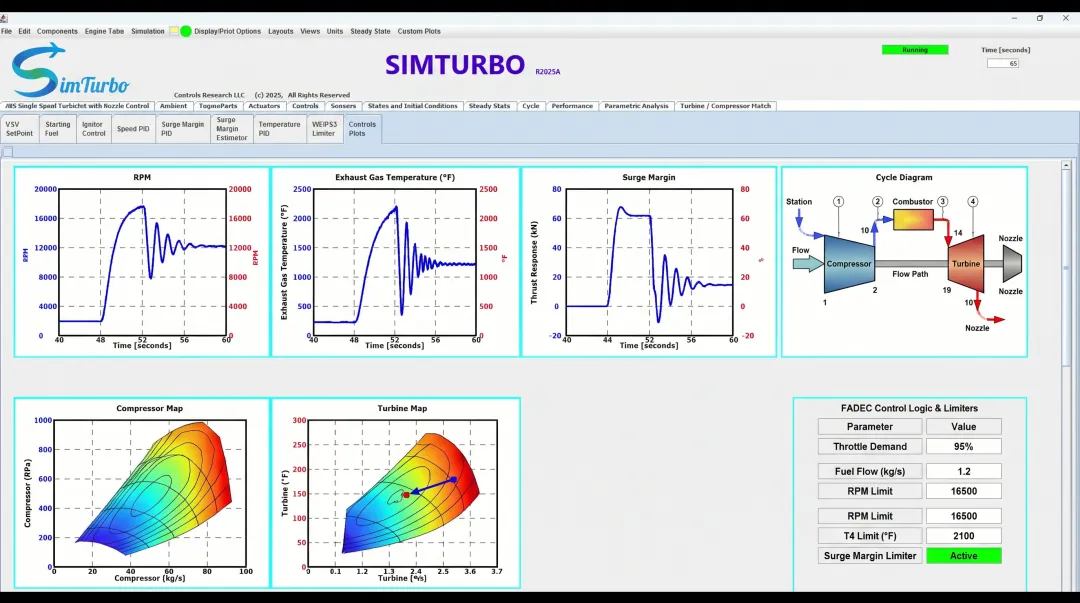Select the Surge Margin Estimator sub-tab
1080x603 pixels.
click(x=231, y=129)
